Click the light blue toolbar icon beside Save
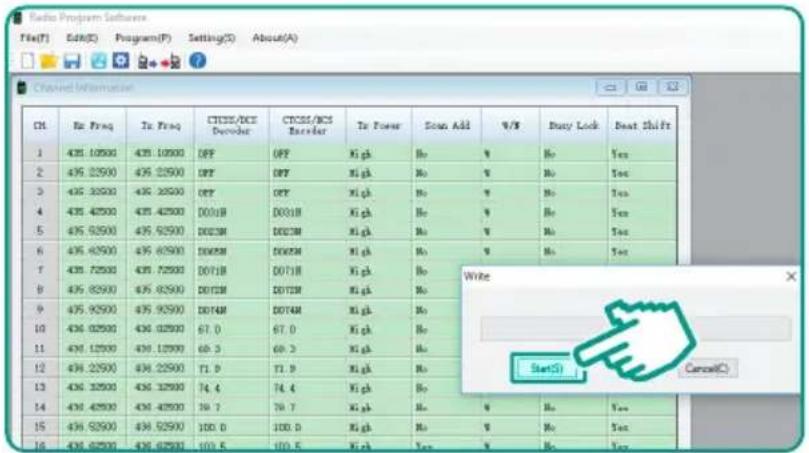Viewport: 809px width, 453px height. coord(99,61)
